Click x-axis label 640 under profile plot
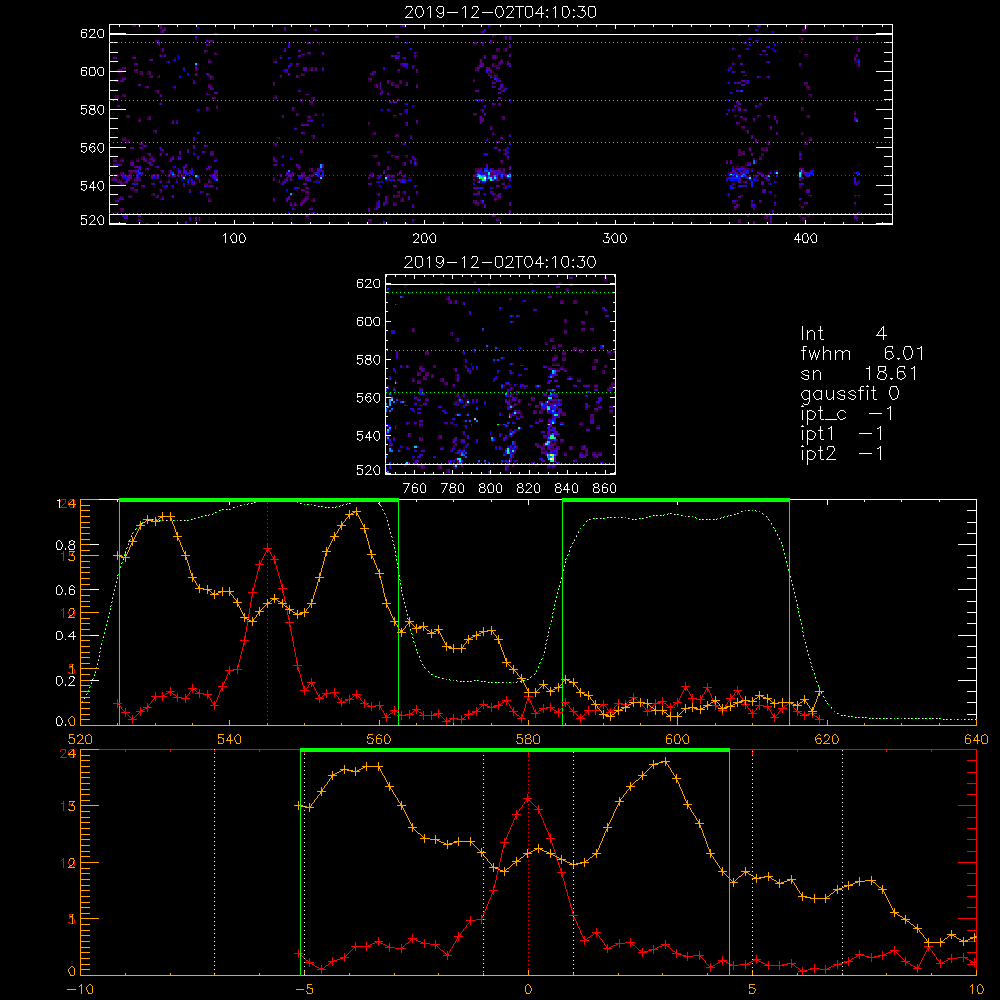 (x=976, y=740)
